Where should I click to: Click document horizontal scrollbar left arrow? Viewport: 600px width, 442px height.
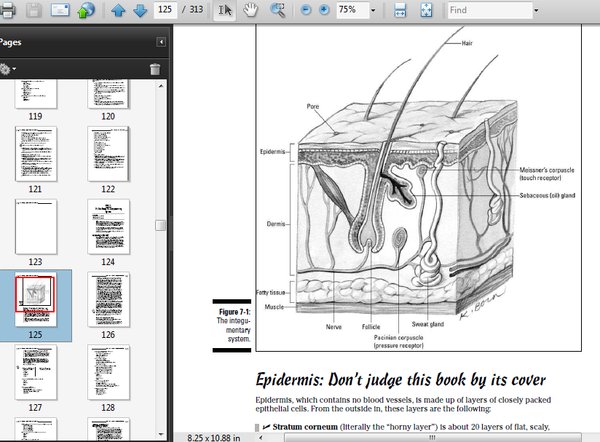tap(261, 437)
